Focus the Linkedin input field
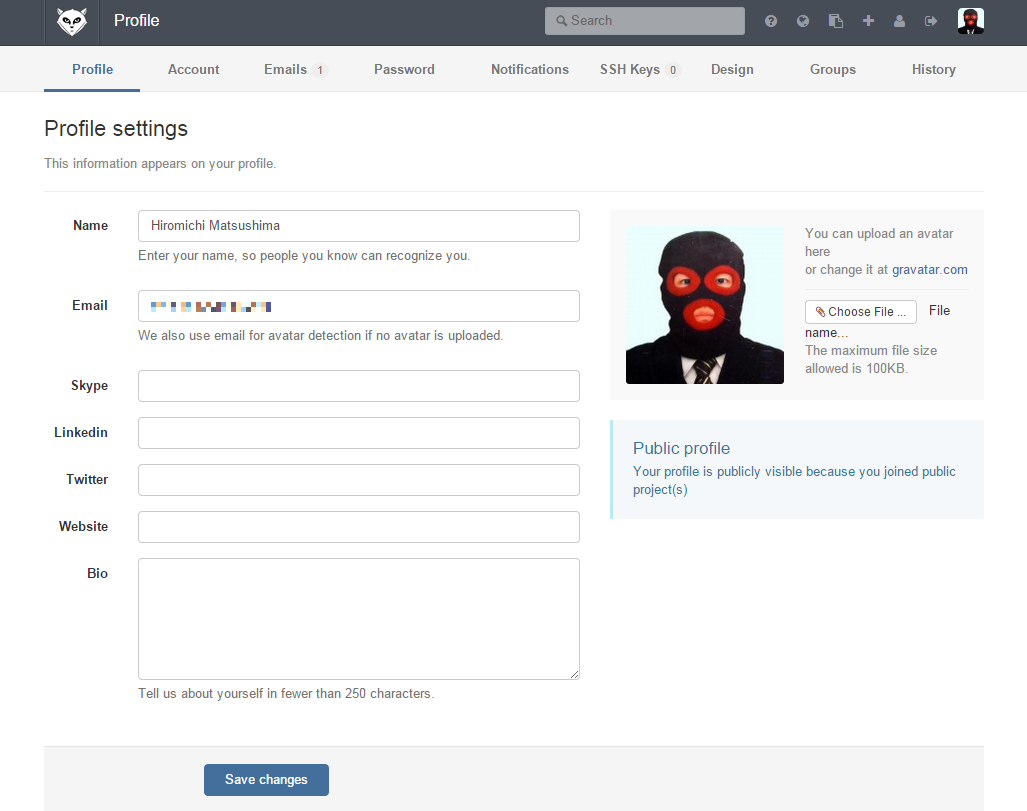Image resolution: width=1027 pixels, height=811 pixels. [359, 433]
